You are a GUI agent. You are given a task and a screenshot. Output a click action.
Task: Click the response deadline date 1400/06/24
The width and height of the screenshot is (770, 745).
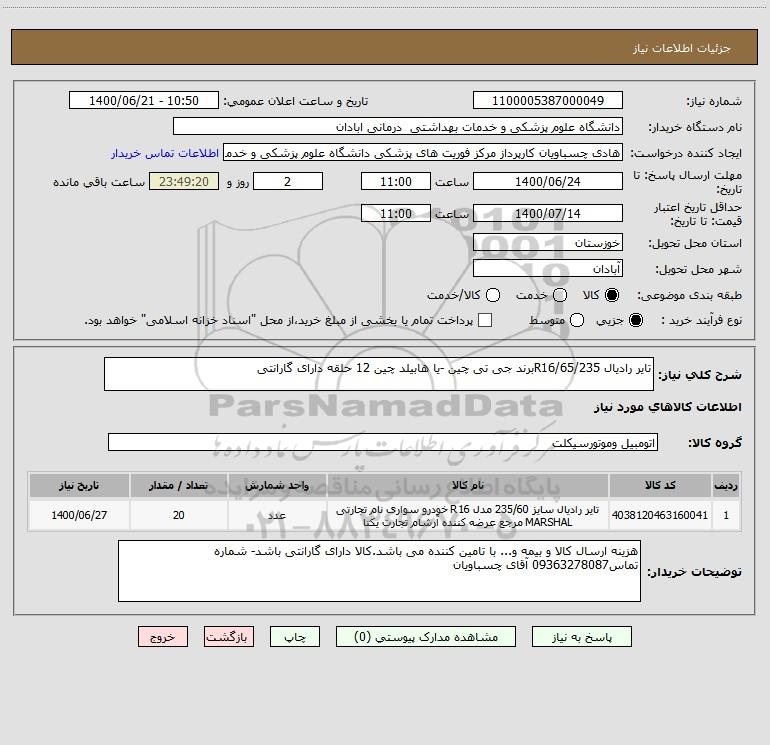tap(548, 181)
